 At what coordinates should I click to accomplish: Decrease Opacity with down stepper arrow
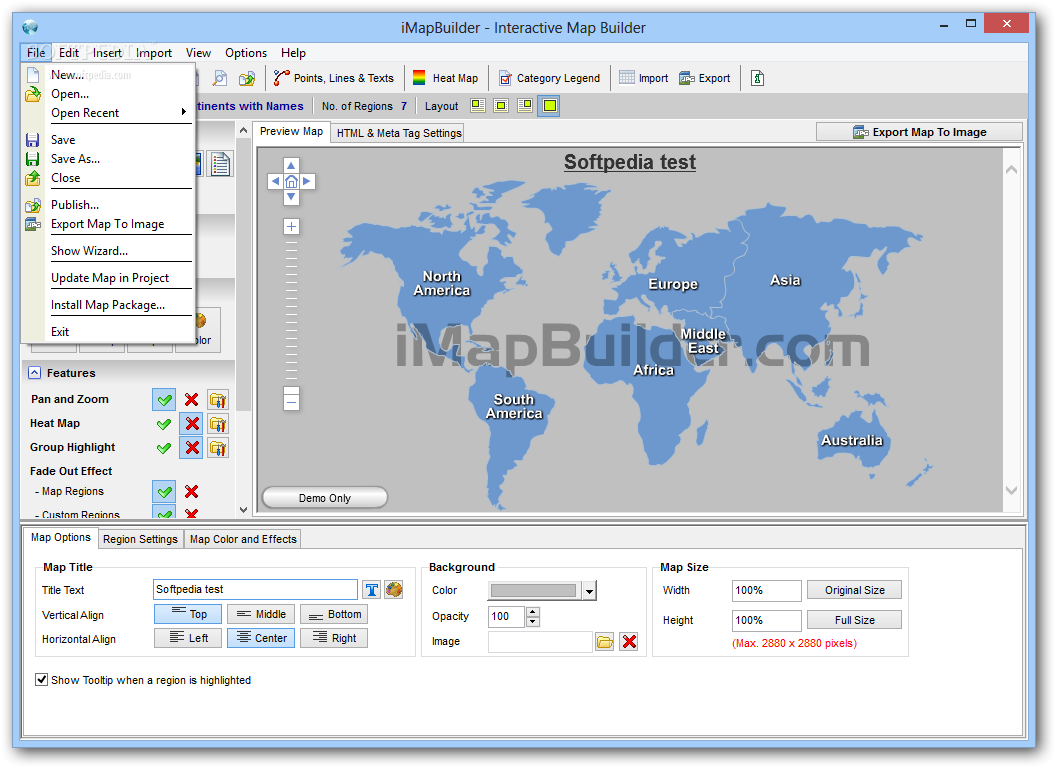pyautogui.click(x=533, y=622)
